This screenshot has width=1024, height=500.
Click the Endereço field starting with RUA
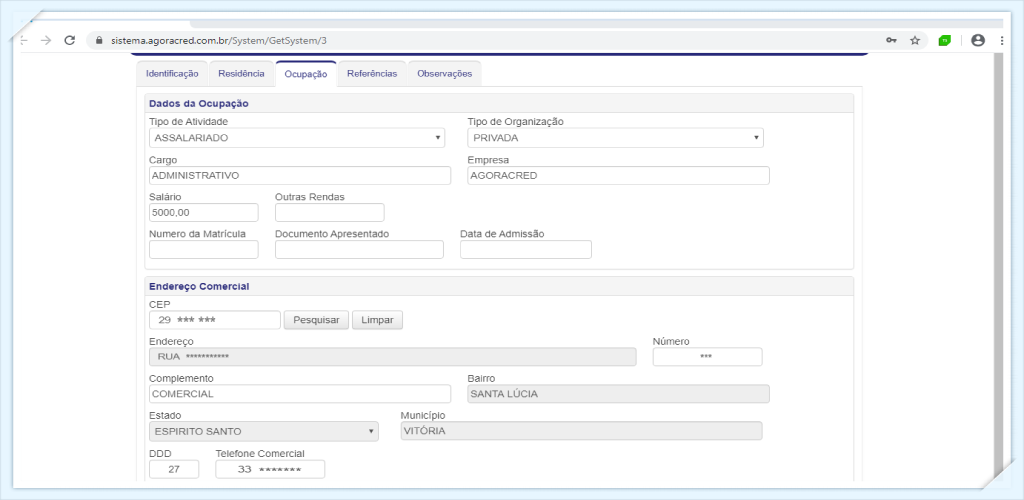pyautogui.click(x=392, y=357)
